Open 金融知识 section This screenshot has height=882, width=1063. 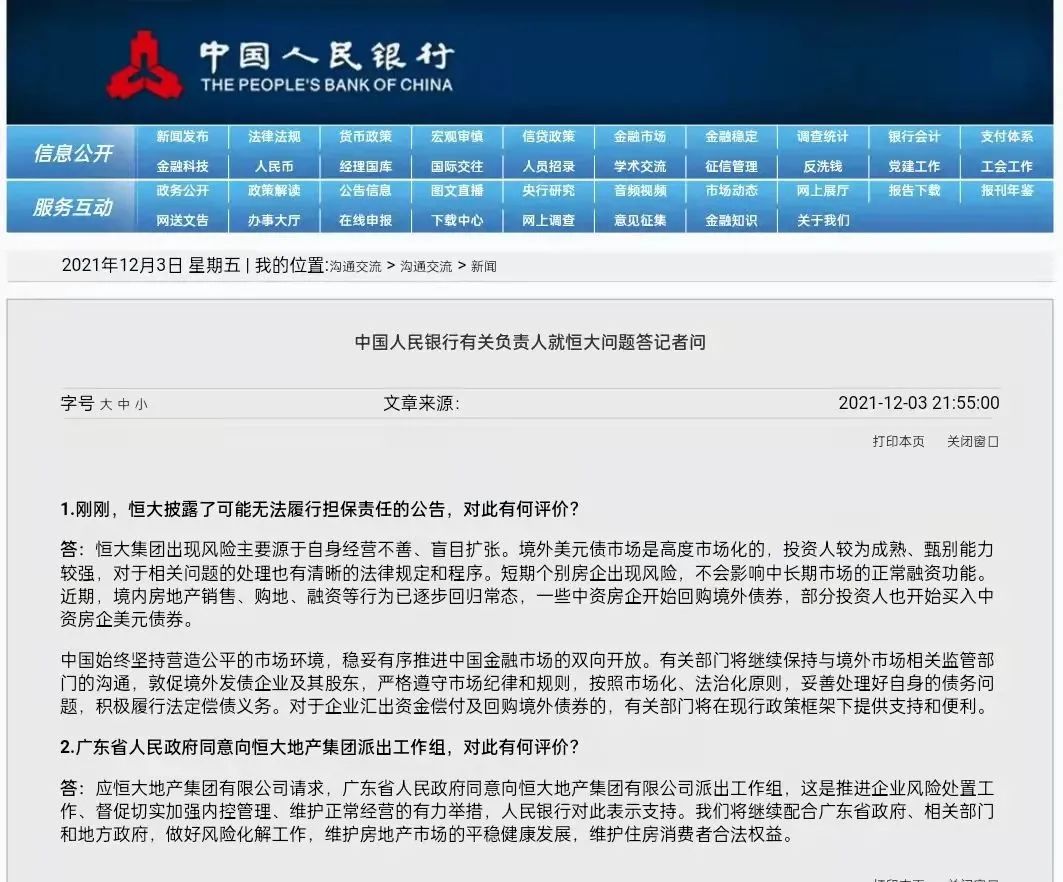tap(731, 221)
